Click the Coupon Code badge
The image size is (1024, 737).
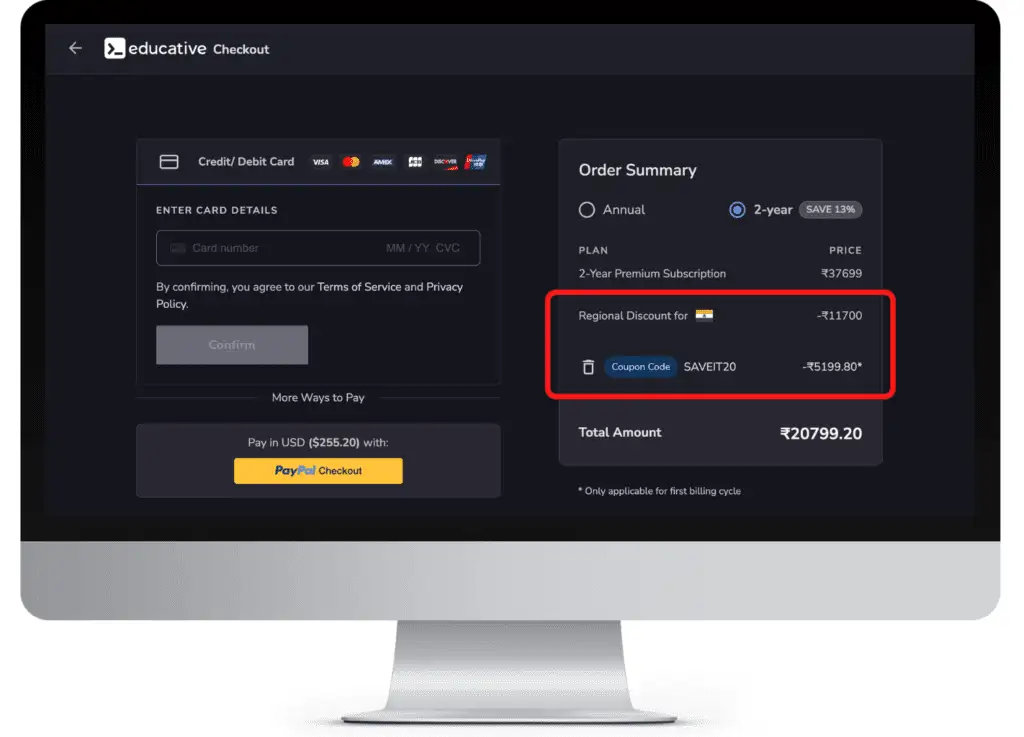click(x=641, y=367)
